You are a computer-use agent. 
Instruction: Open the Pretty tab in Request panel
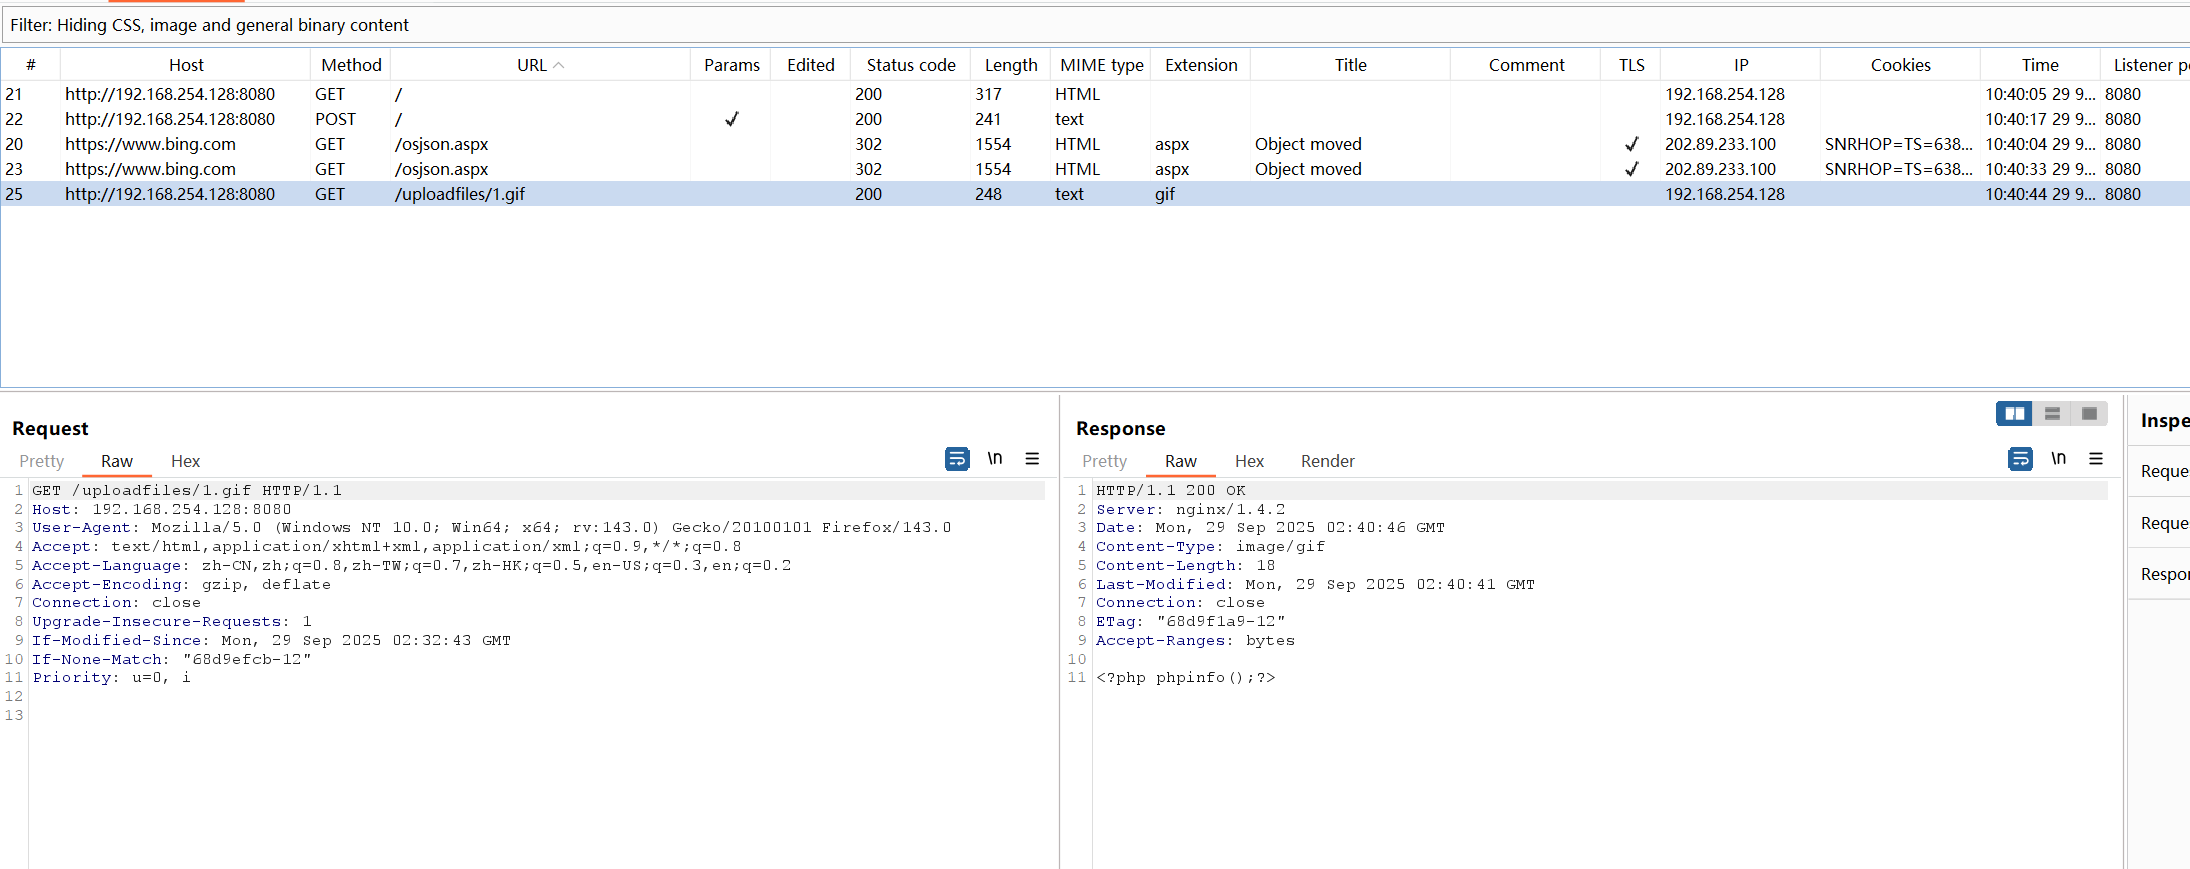pos(41,461)
